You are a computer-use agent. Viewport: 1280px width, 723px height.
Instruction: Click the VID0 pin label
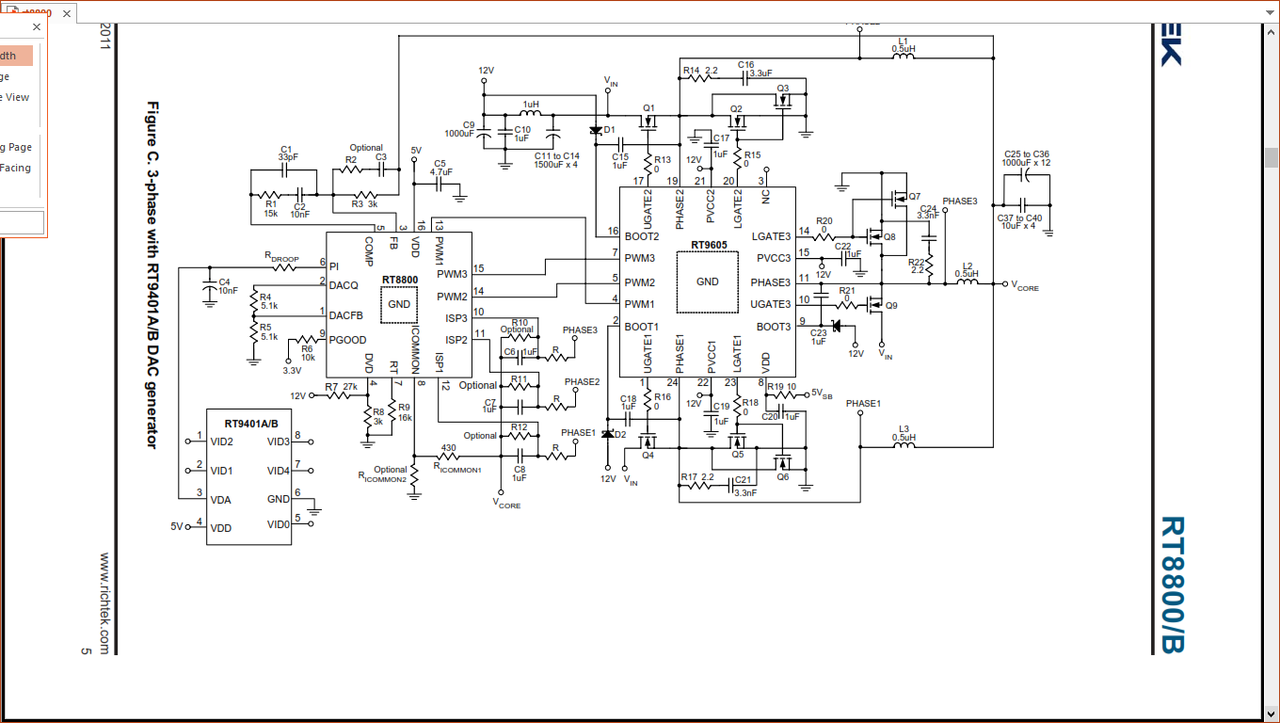278,524
